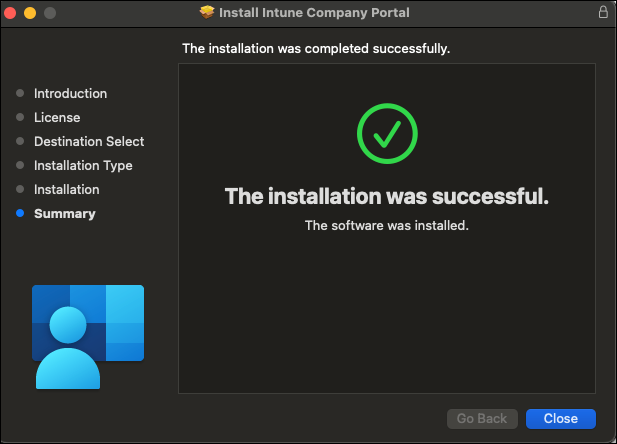The height and width of the screenshot is (444, 617).
Task: Select the Summary step label
Action: 65,214
